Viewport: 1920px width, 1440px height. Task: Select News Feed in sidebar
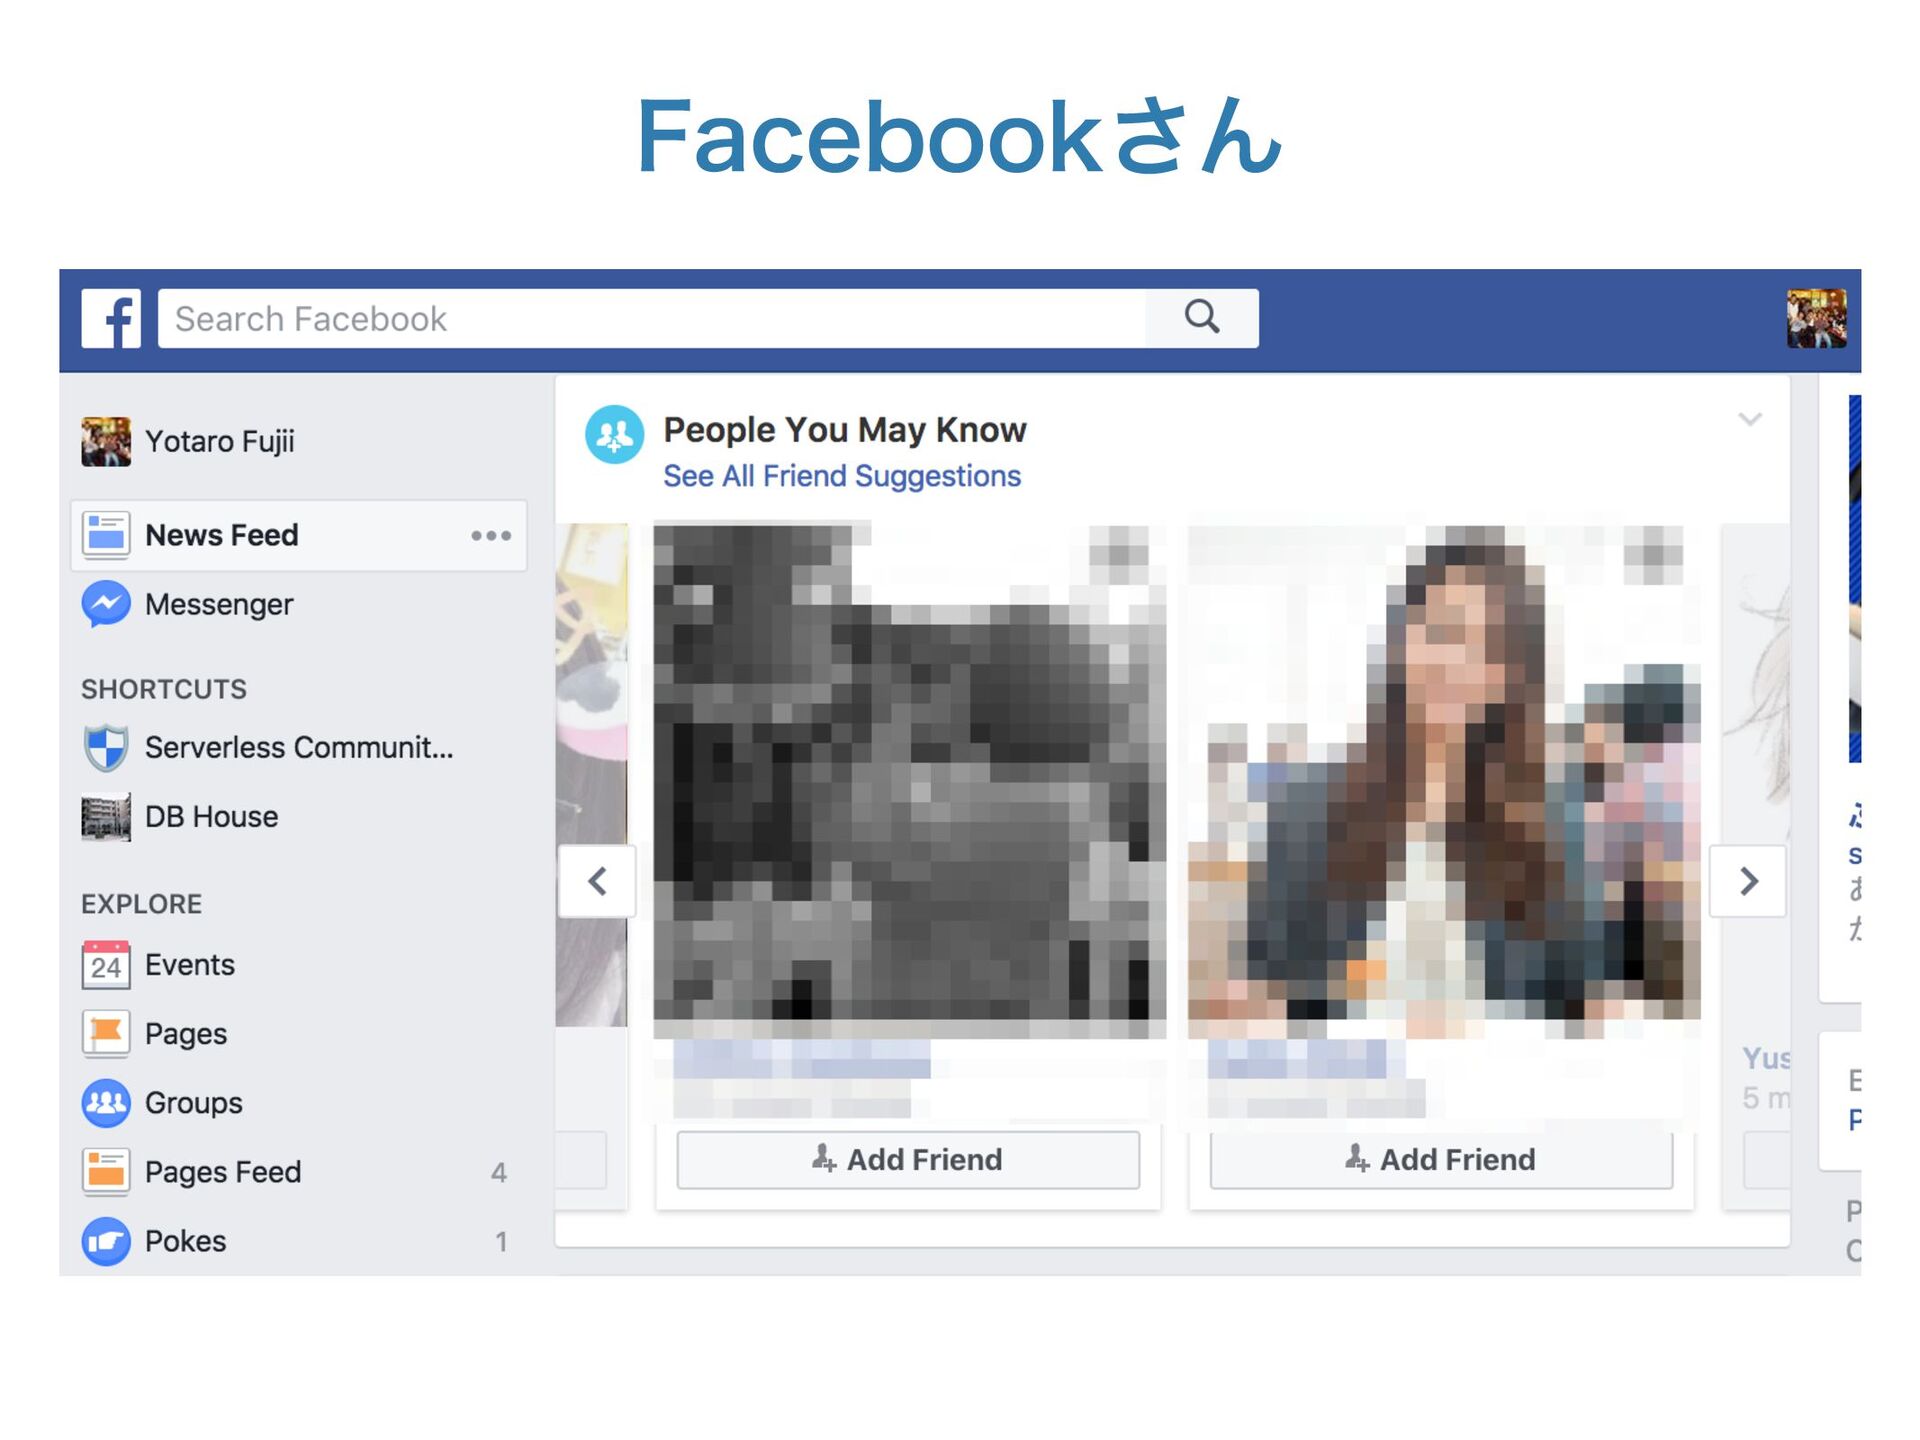pyautogui.click(x=299, y=535)
